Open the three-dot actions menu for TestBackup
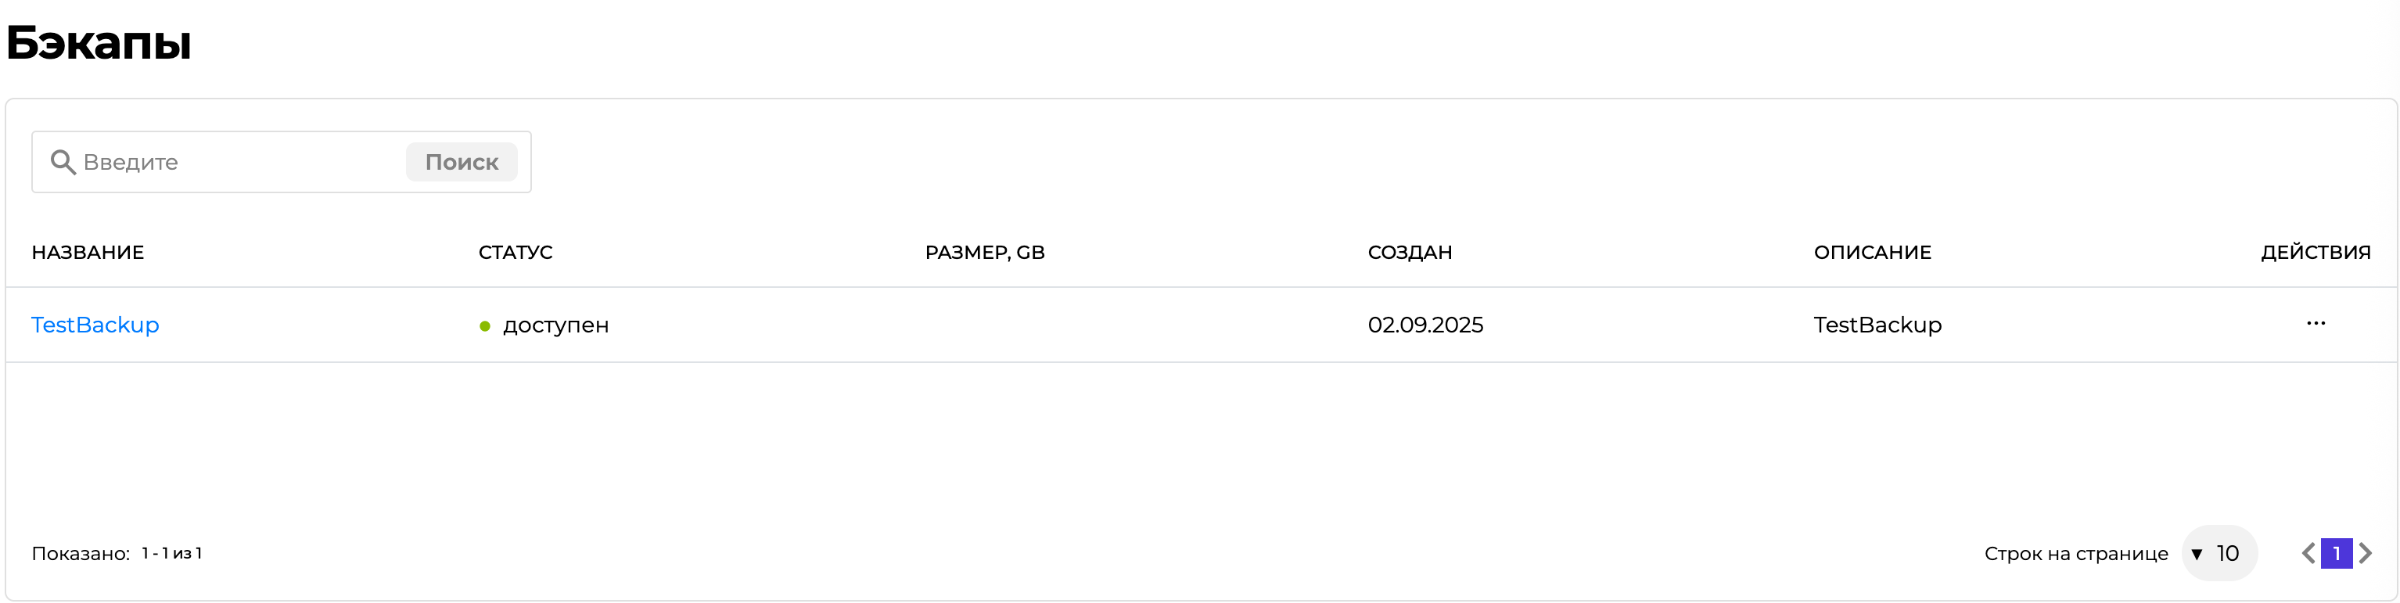 [2315, 324]
